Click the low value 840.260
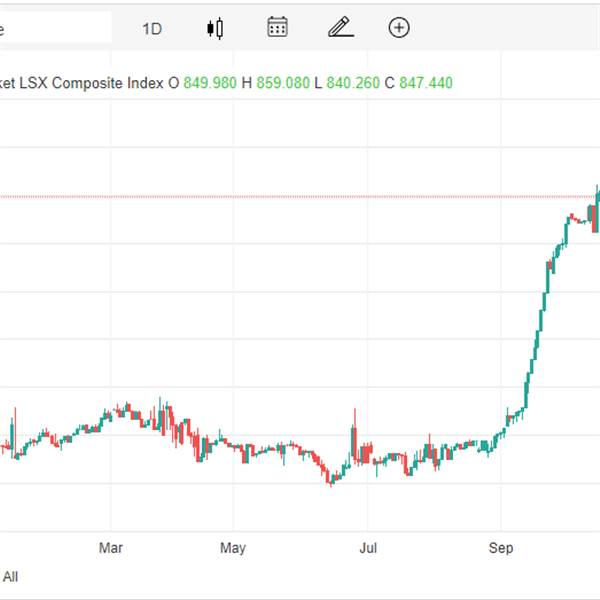The image size is (600, 600). 353,83
